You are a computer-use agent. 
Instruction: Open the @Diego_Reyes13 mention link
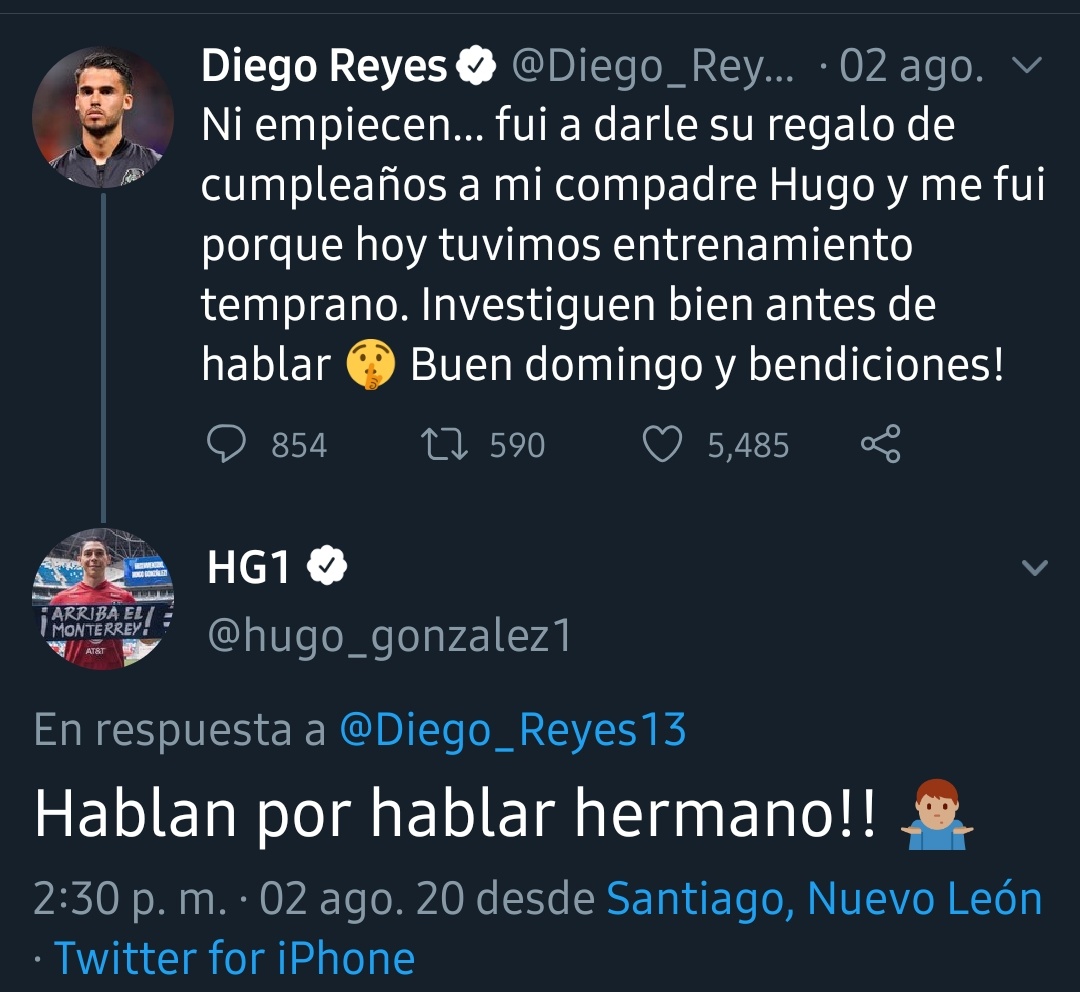[x=513, y=731]
